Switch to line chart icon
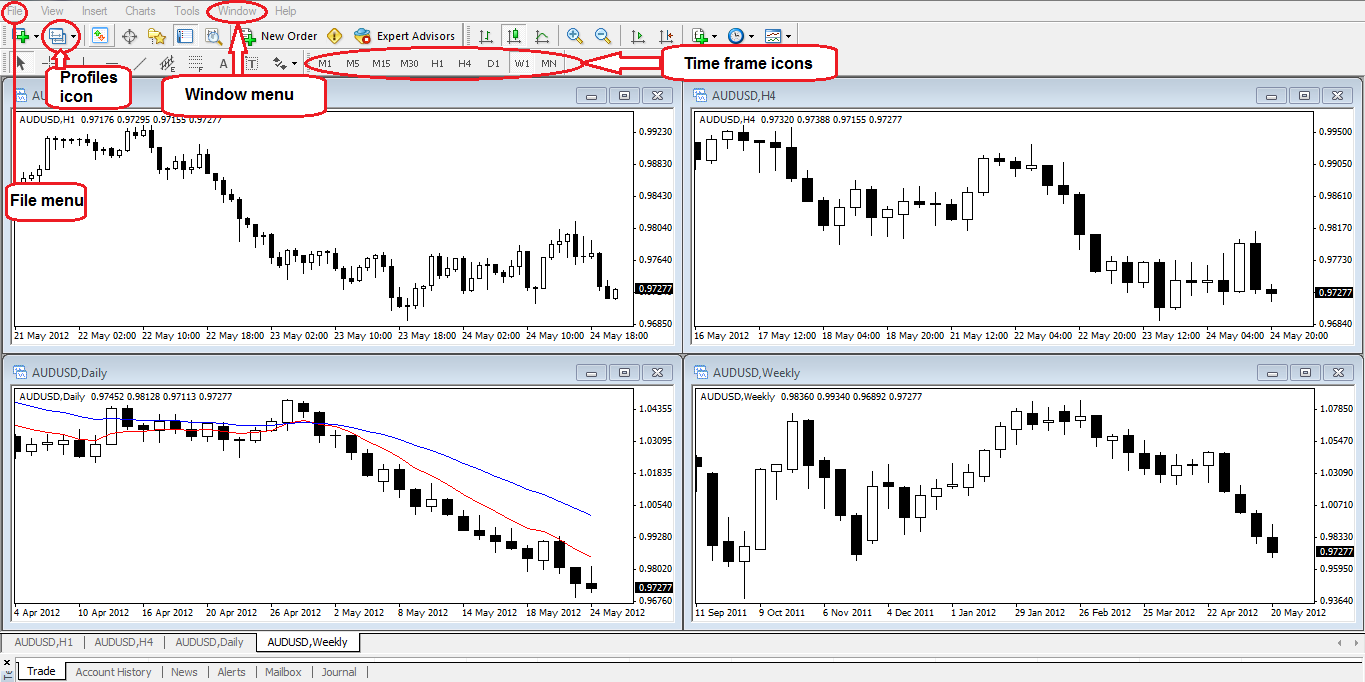This screenshot has height=682, width=1365. coord(542,36)
